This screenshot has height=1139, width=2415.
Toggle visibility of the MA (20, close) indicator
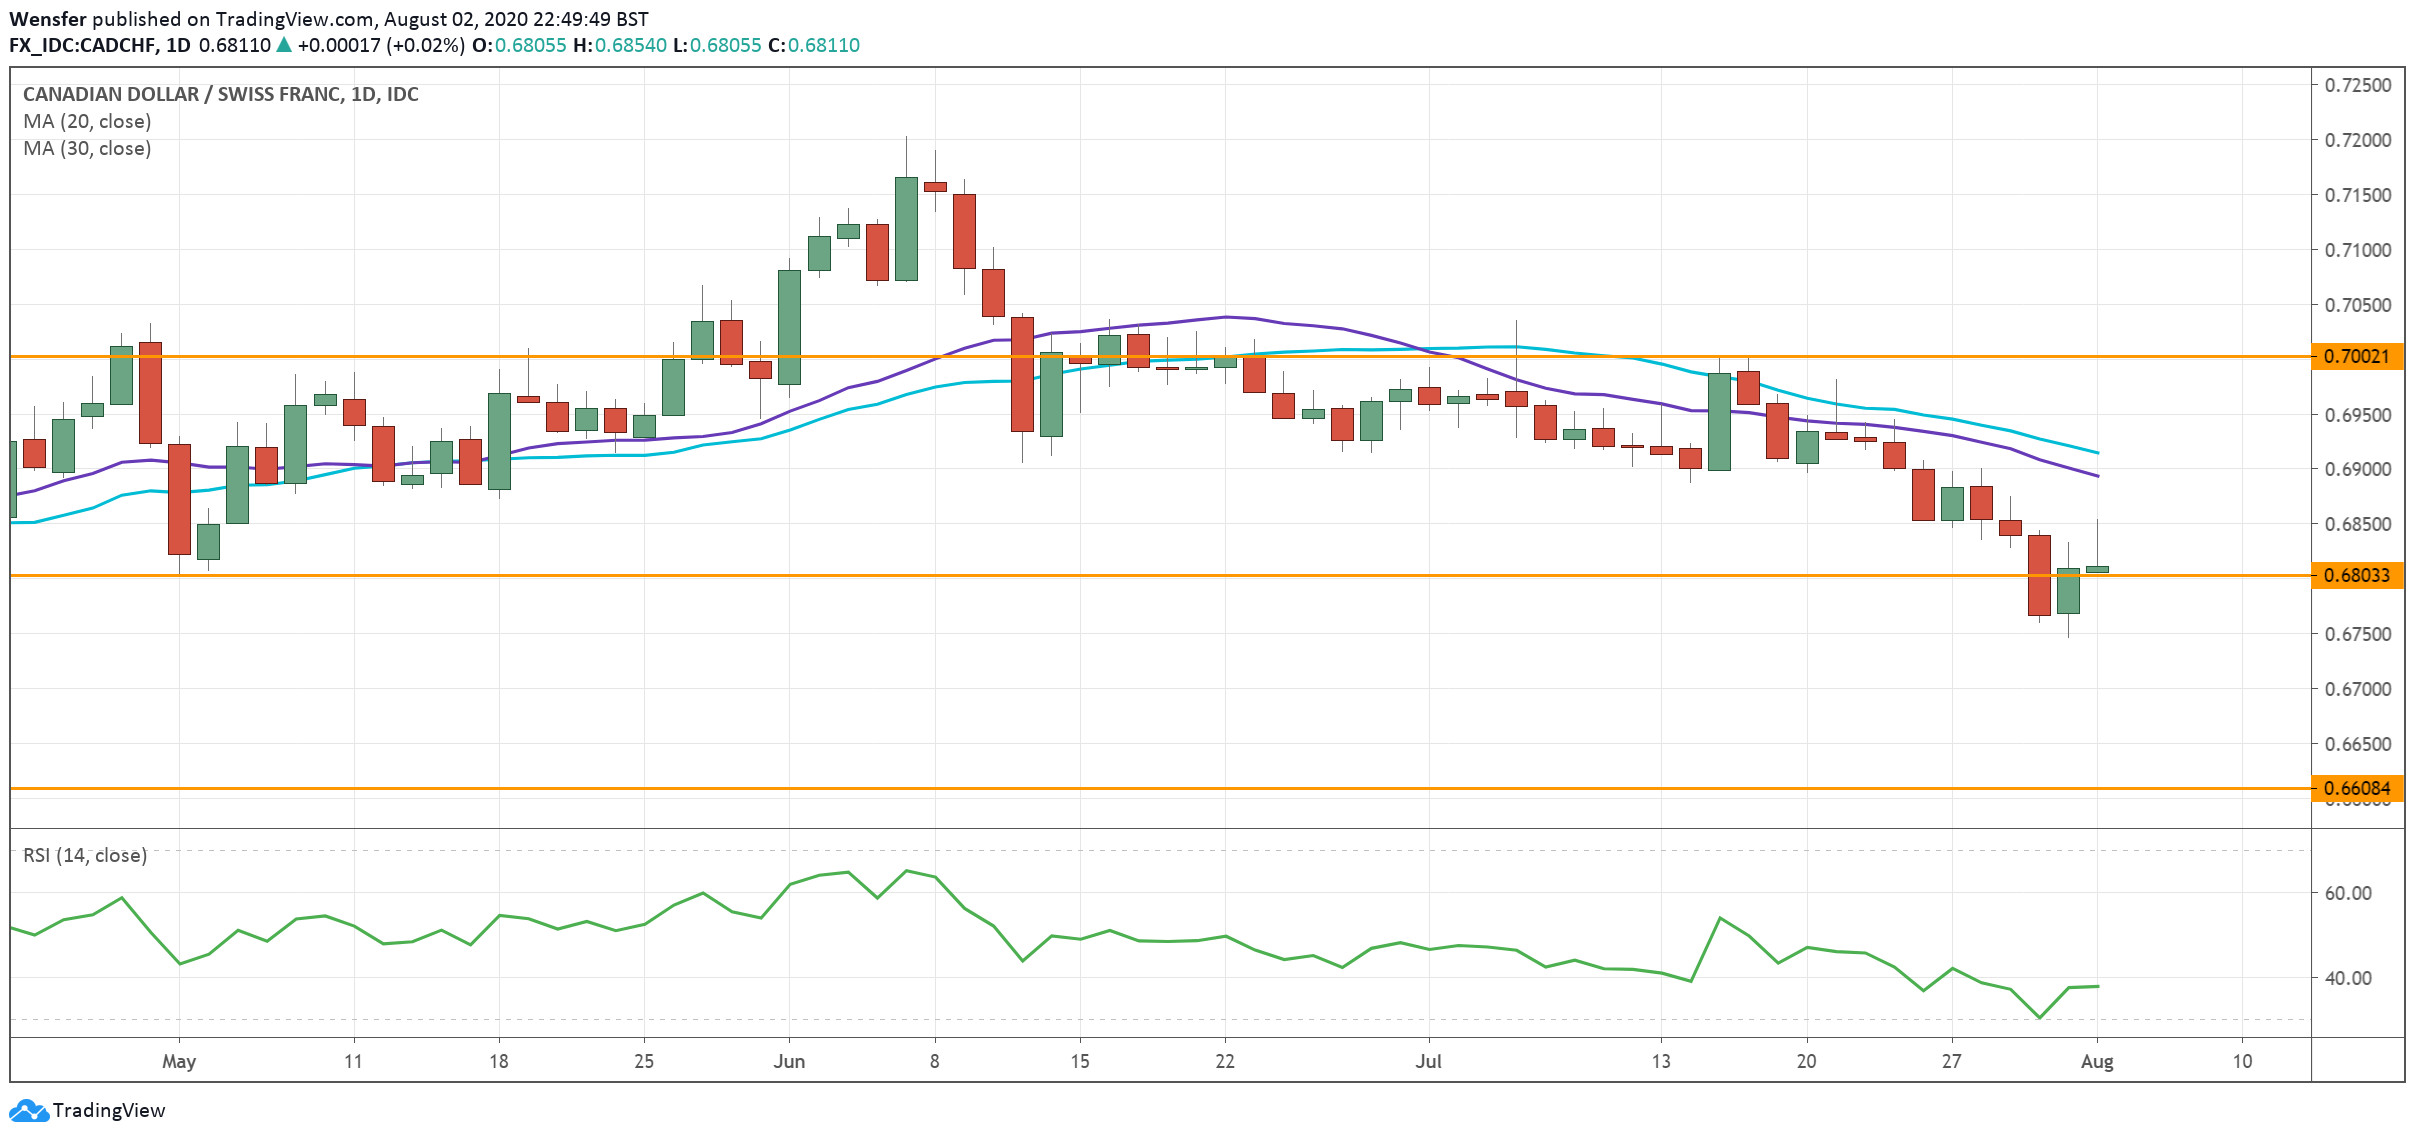coord(86,121)
